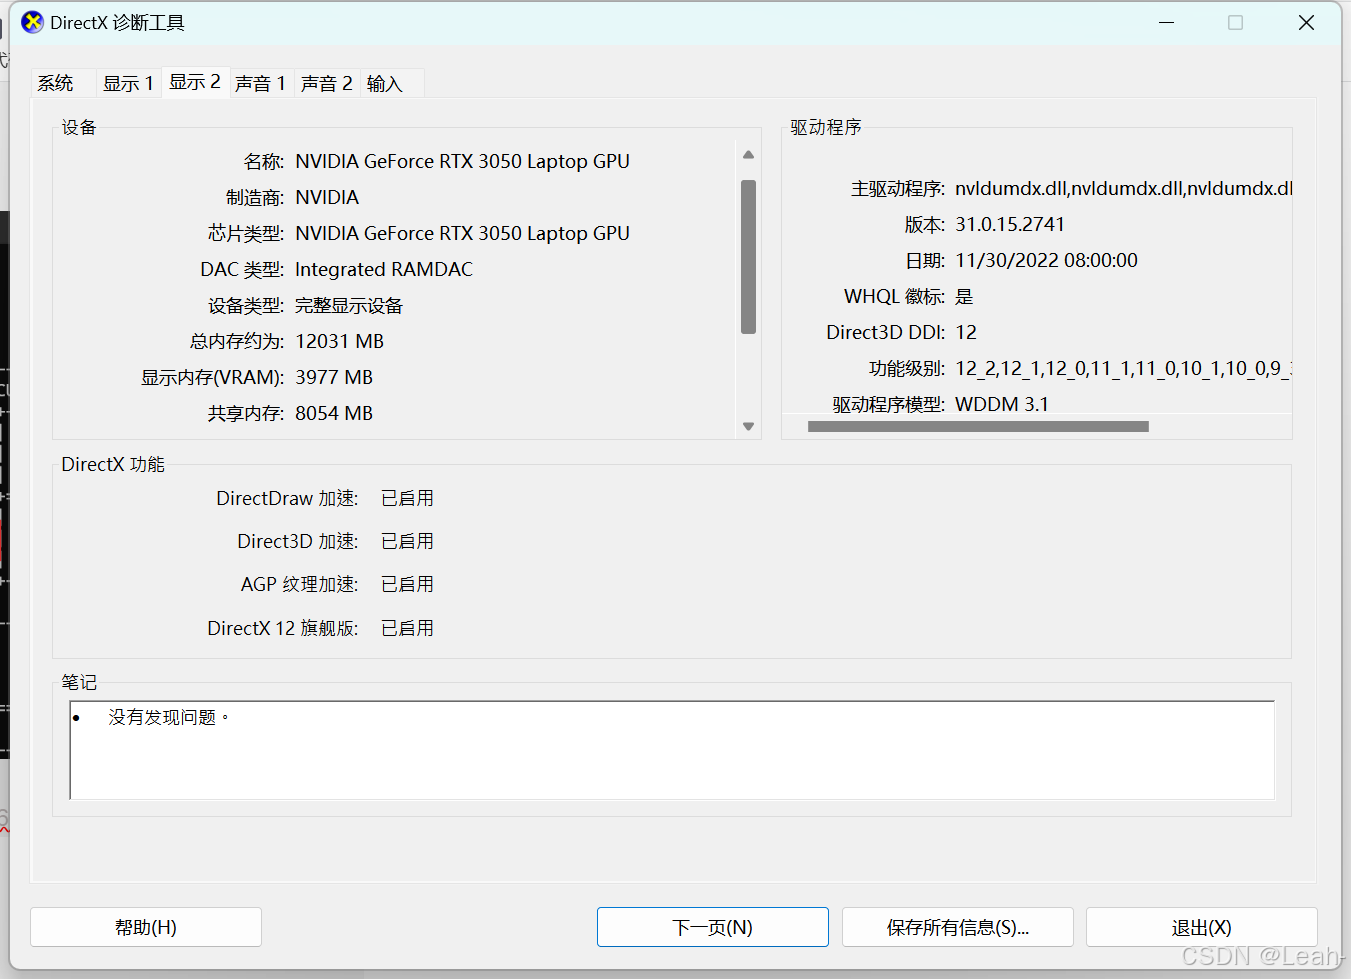Screen dimensions: 1351x979
Task: Click the 8054 MB shared memory value
Action: point(334,413)
